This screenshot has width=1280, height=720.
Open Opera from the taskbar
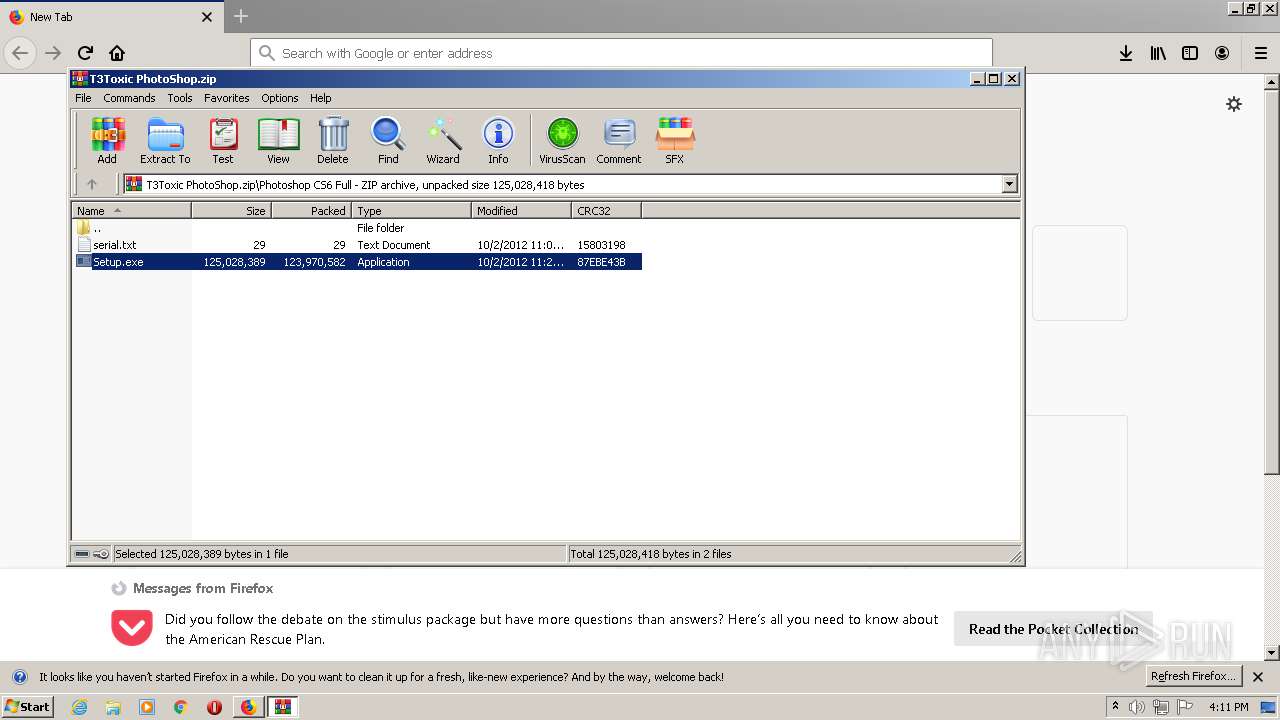pos(214,707)
